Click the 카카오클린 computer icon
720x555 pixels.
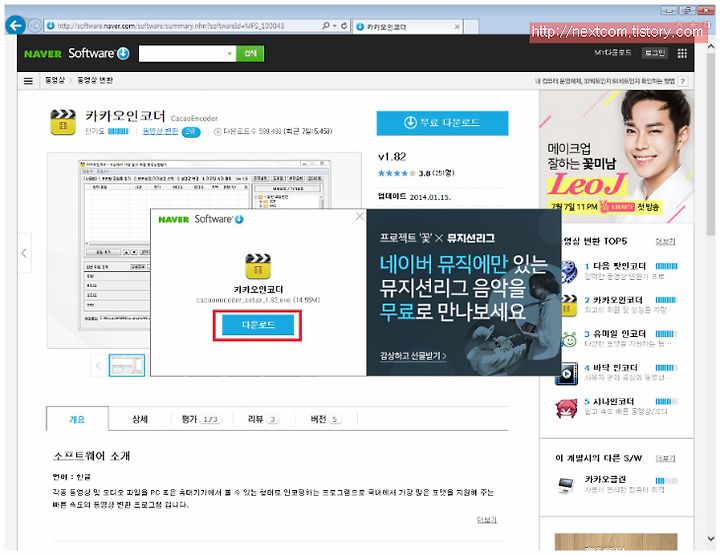coord(566,485)
